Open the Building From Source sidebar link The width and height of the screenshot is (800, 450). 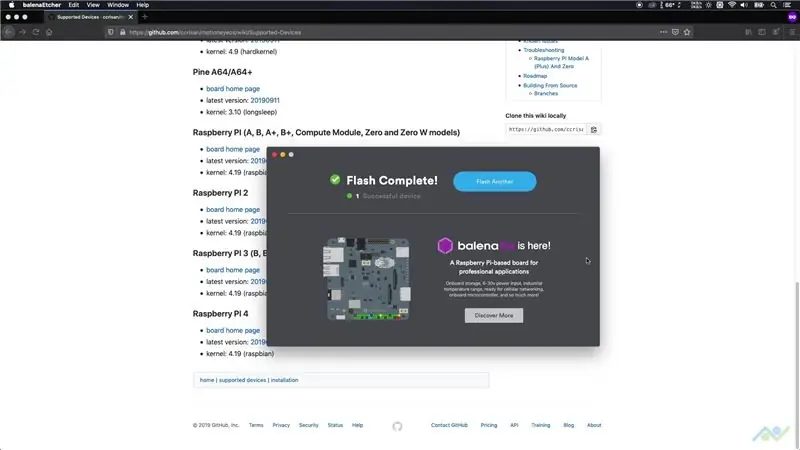[x=550, y=86]
